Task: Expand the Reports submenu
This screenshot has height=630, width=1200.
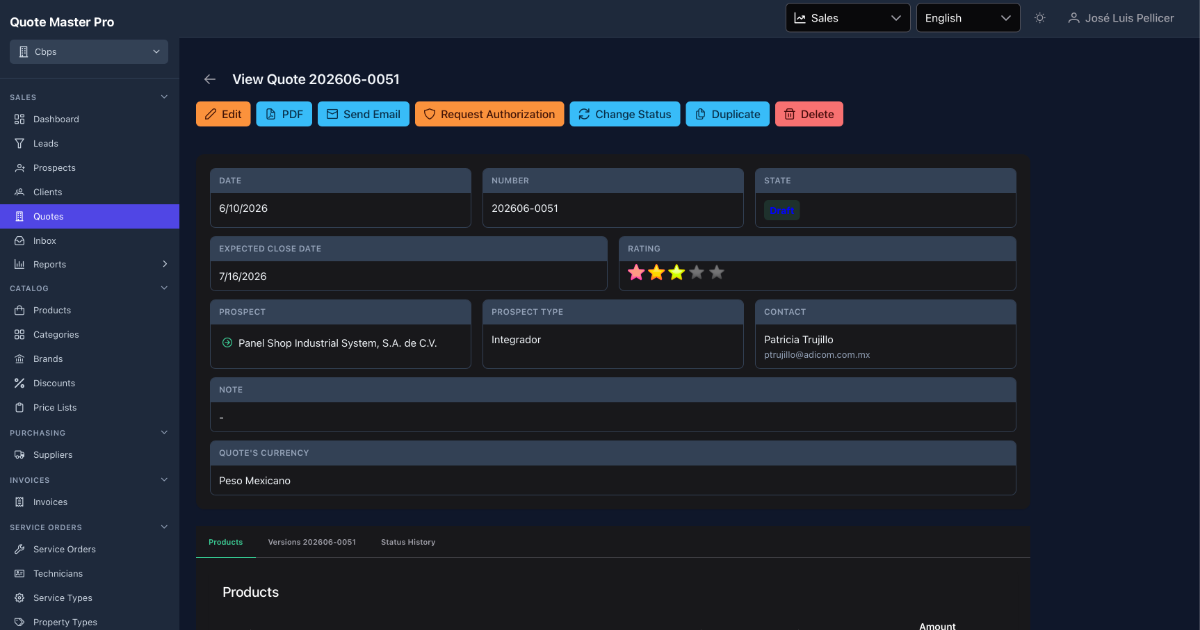Action: click(165, 264)
